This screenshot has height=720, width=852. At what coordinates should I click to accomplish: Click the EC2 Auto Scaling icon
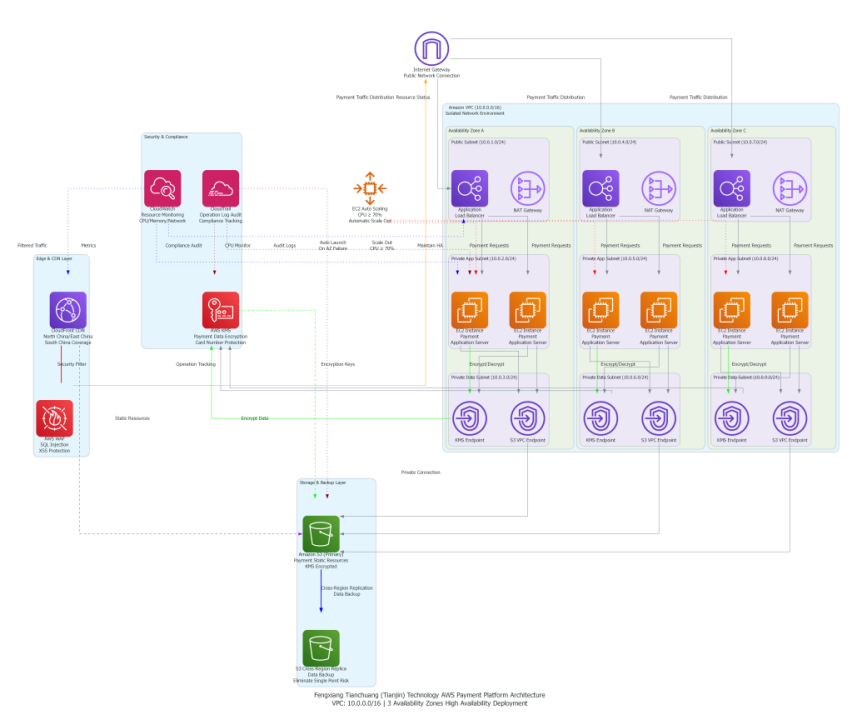pos(370,188)
